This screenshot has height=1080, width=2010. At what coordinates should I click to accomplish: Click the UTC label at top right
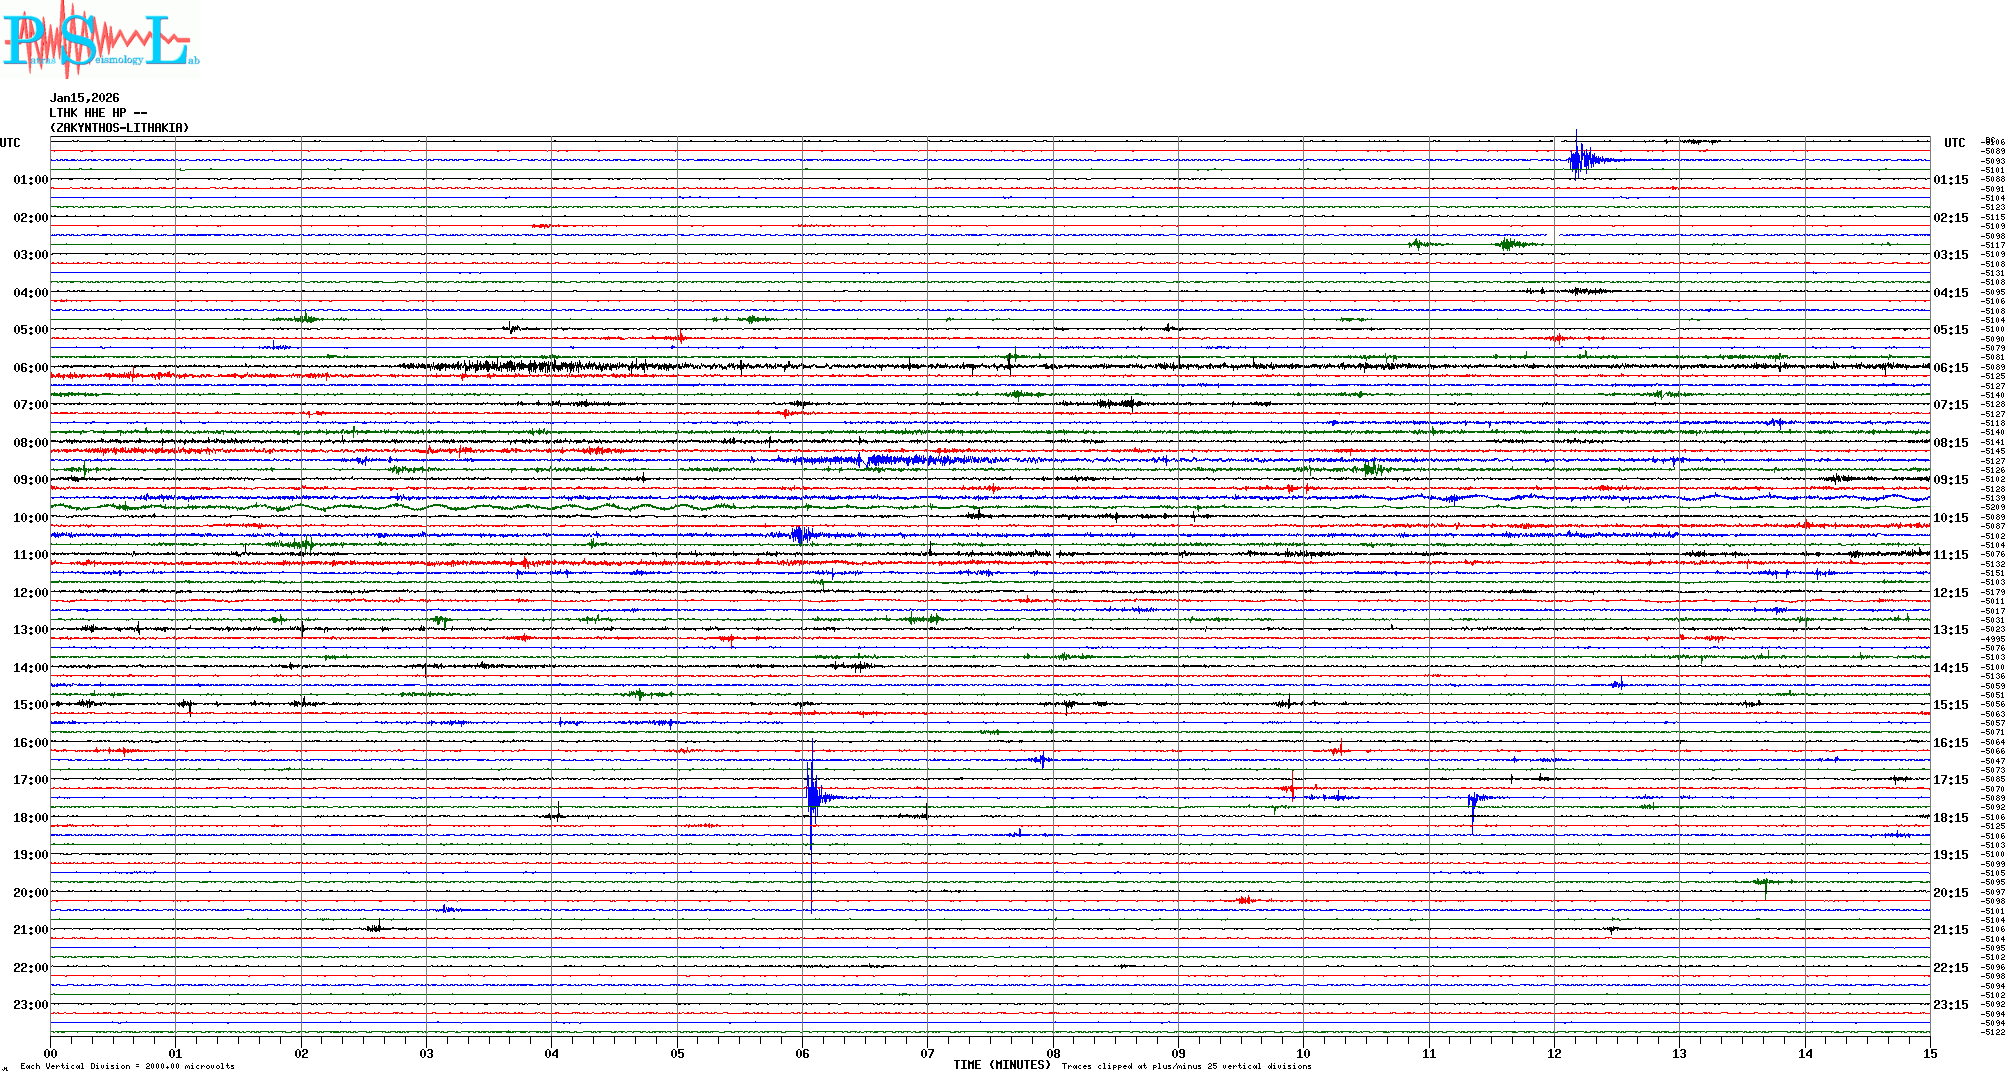click(x=1954, y=143)
